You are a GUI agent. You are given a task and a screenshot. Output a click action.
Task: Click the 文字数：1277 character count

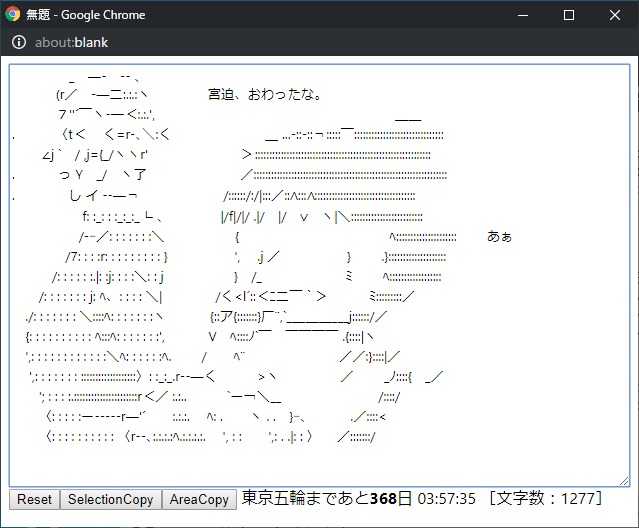544,499
